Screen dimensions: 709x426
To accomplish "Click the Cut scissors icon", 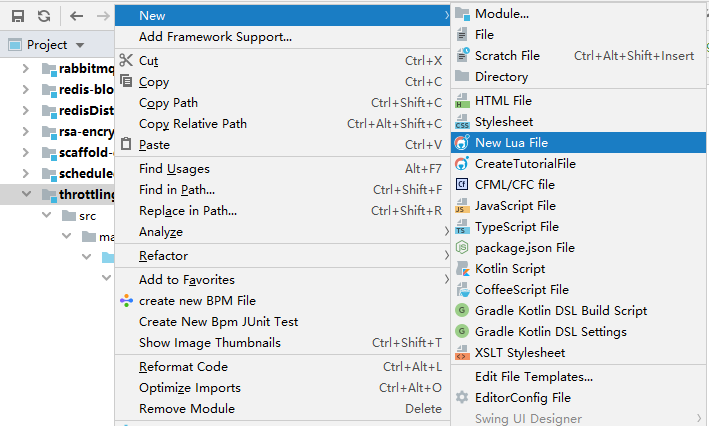I will [126, 60].
